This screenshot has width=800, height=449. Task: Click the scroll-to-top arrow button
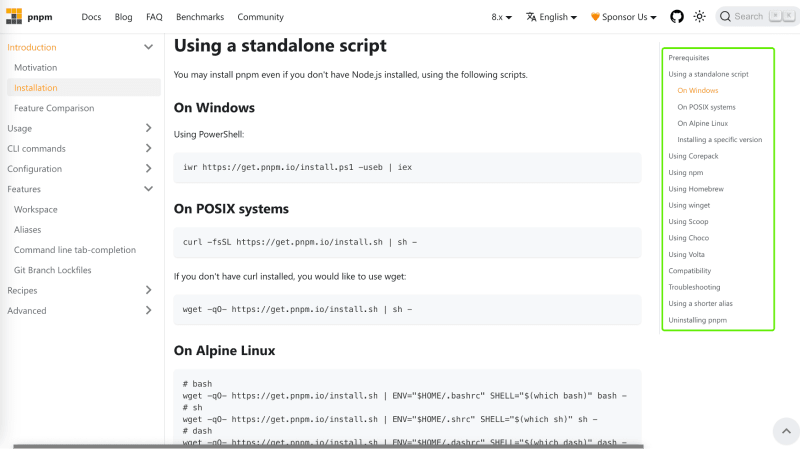click(786, 431)
